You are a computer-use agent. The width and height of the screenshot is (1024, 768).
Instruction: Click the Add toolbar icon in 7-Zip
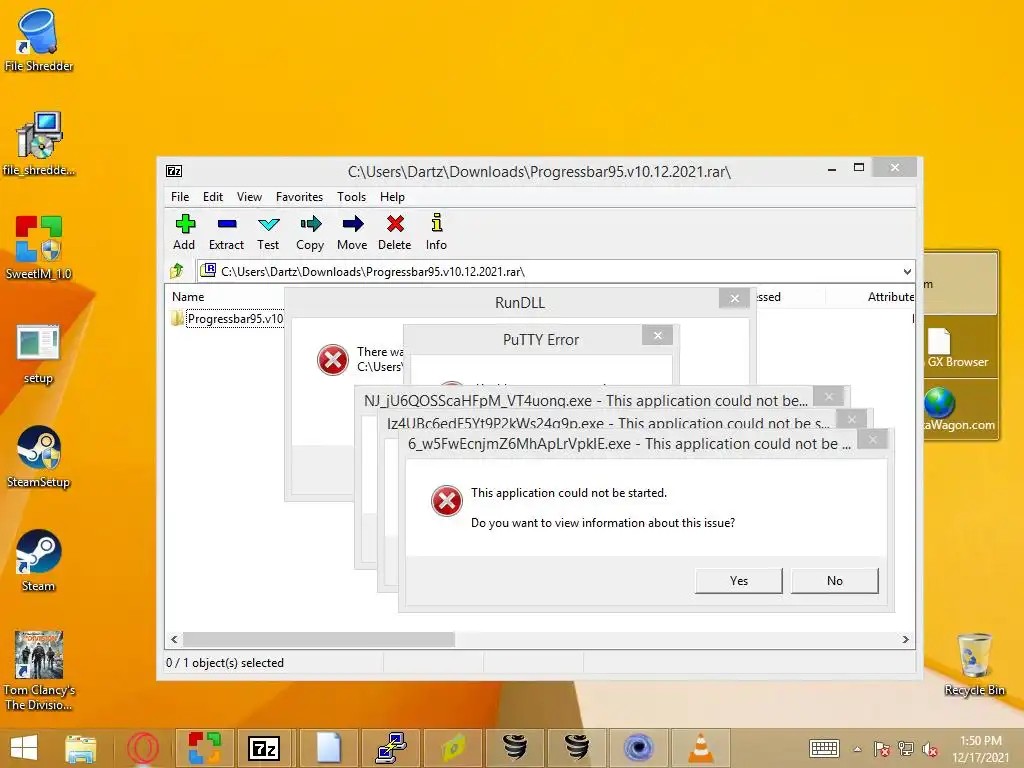[x=184, y=232]
